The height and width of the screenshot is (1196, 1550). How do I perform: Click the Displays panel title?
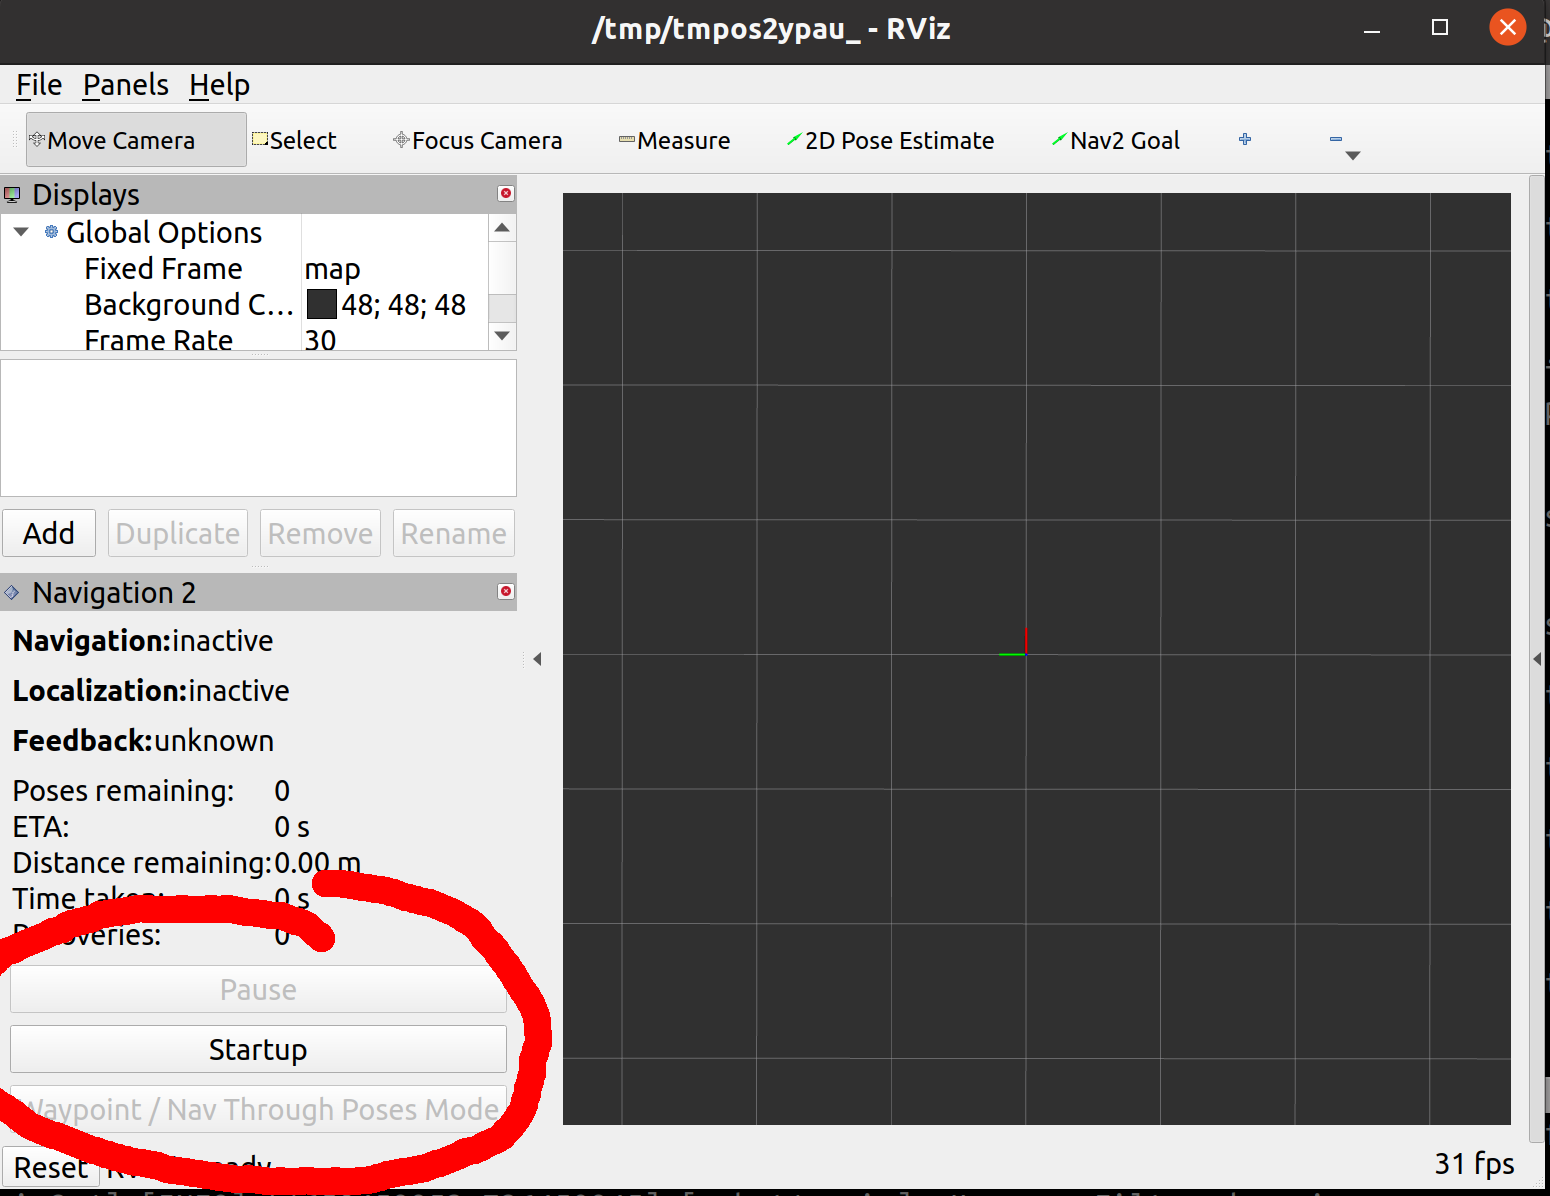[86, 194]
